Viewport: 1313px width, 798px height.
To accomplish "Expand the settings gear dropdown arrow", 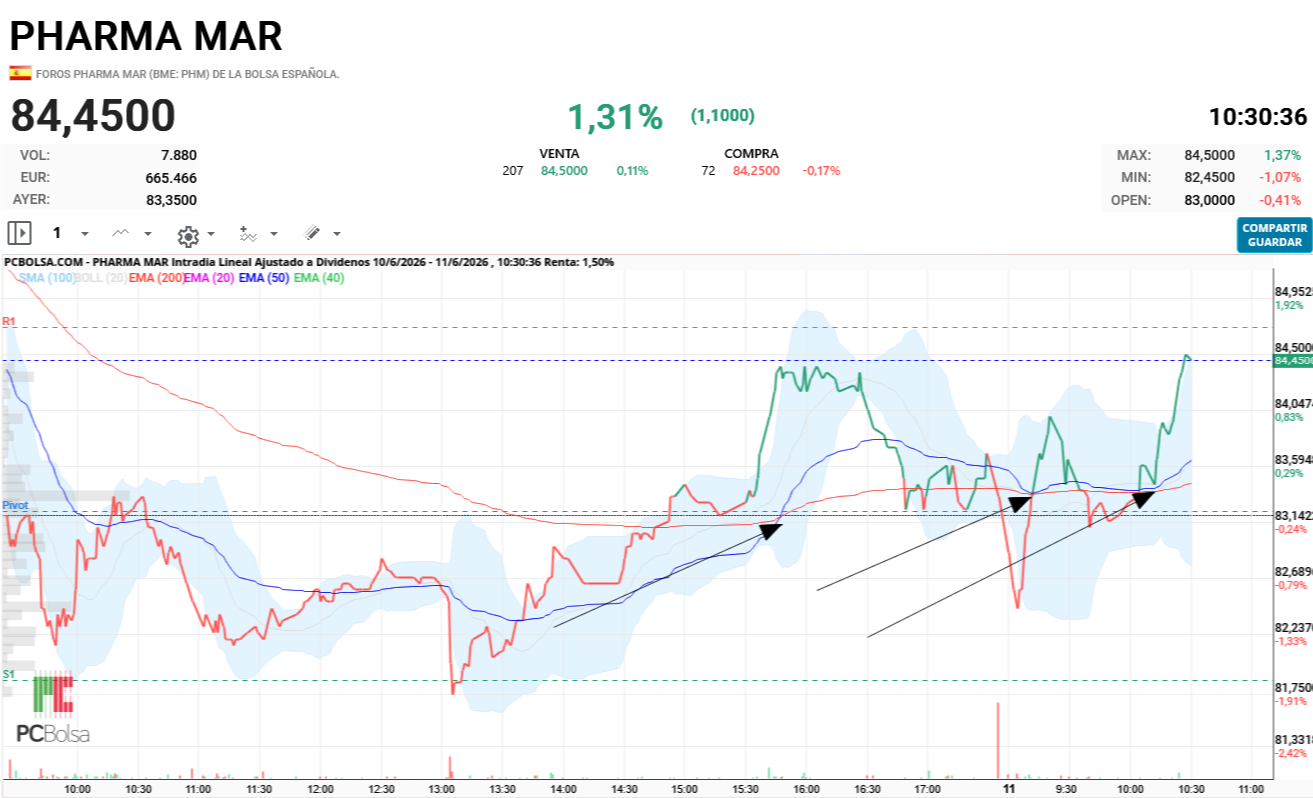I will point(210,234).
